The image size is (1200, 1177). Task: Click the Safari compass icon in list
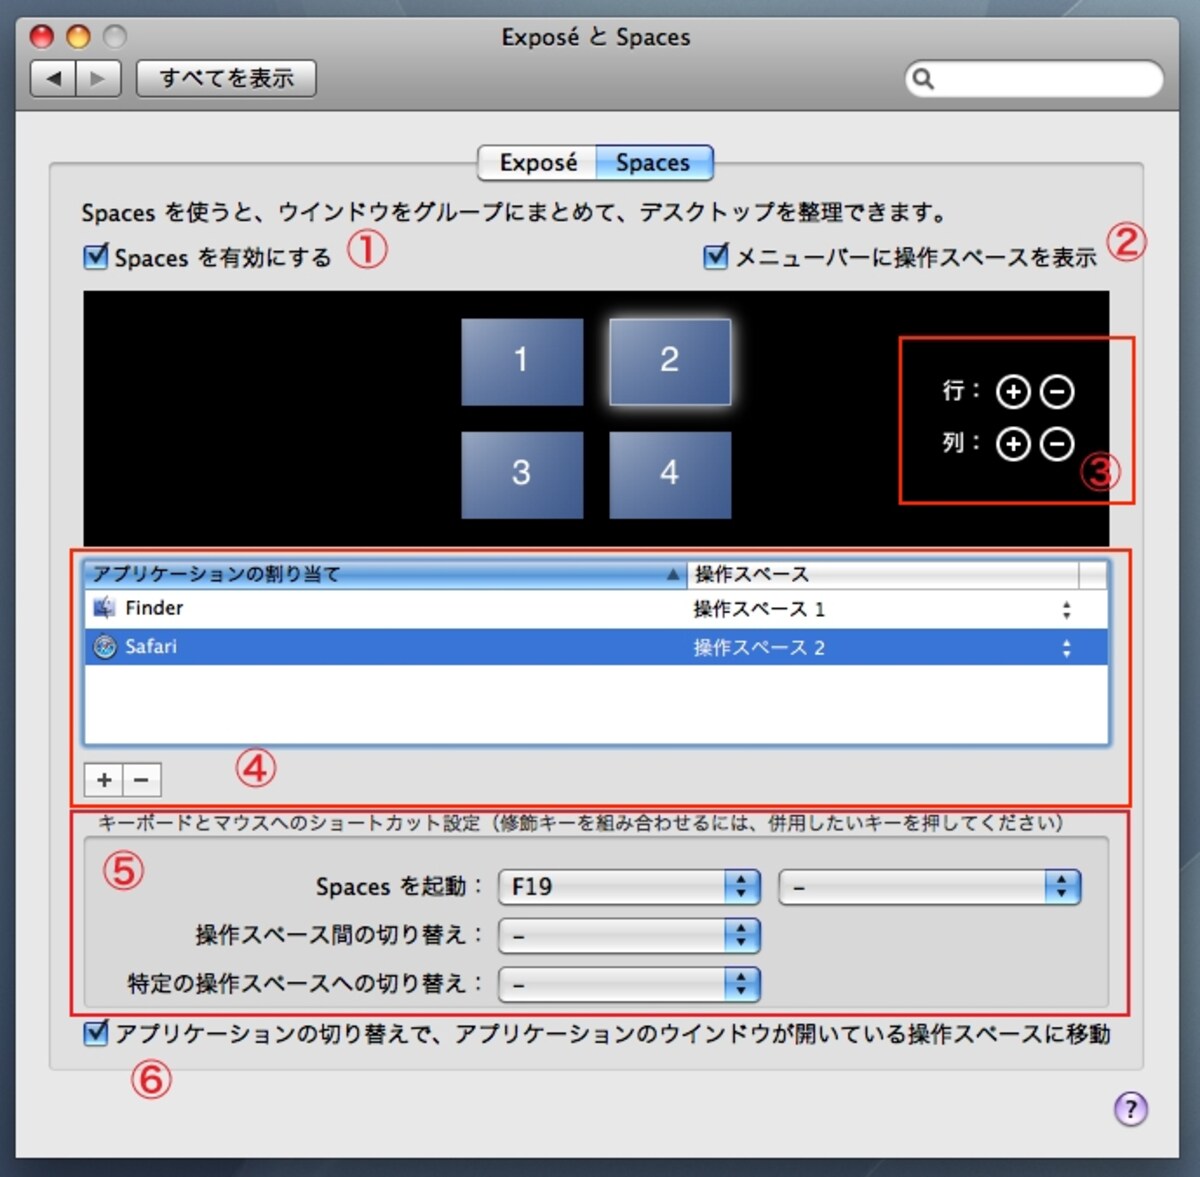(105, 647)
